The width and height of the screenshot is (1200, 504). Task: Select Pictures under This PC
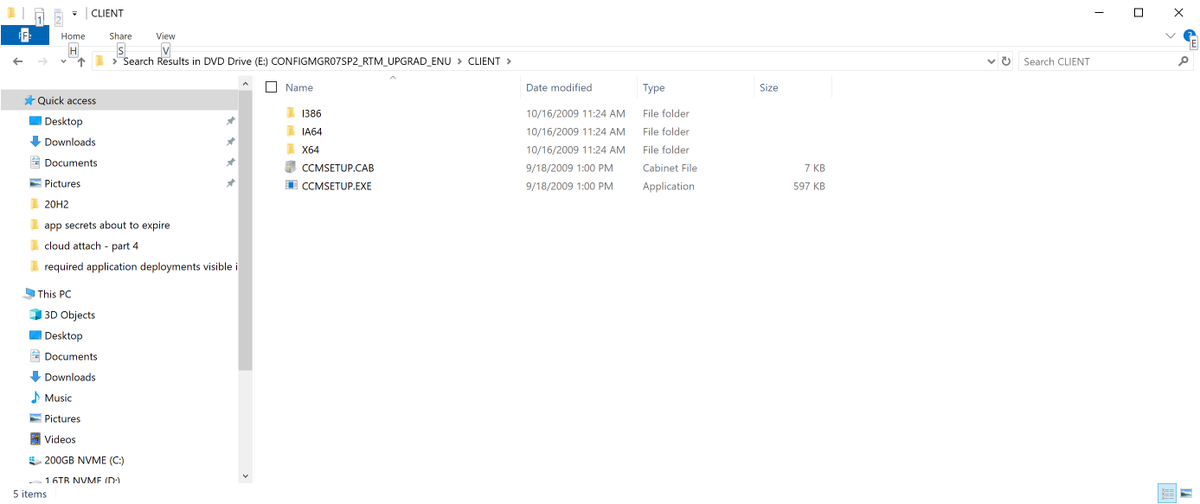tap(62, 419)
